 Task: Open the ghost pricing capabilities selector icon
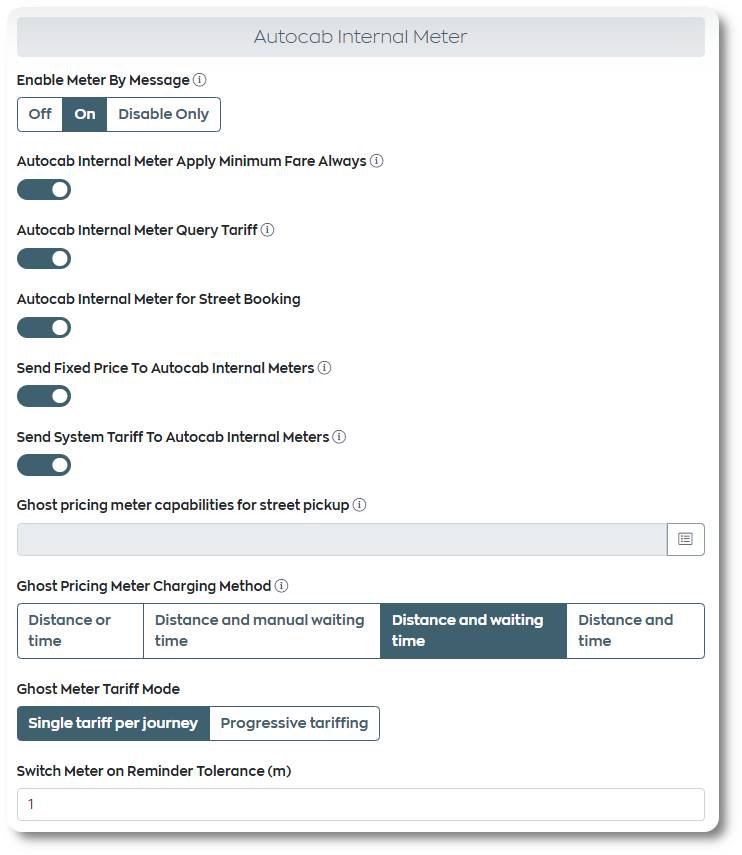pyautogui.click(x=686, y=539)
